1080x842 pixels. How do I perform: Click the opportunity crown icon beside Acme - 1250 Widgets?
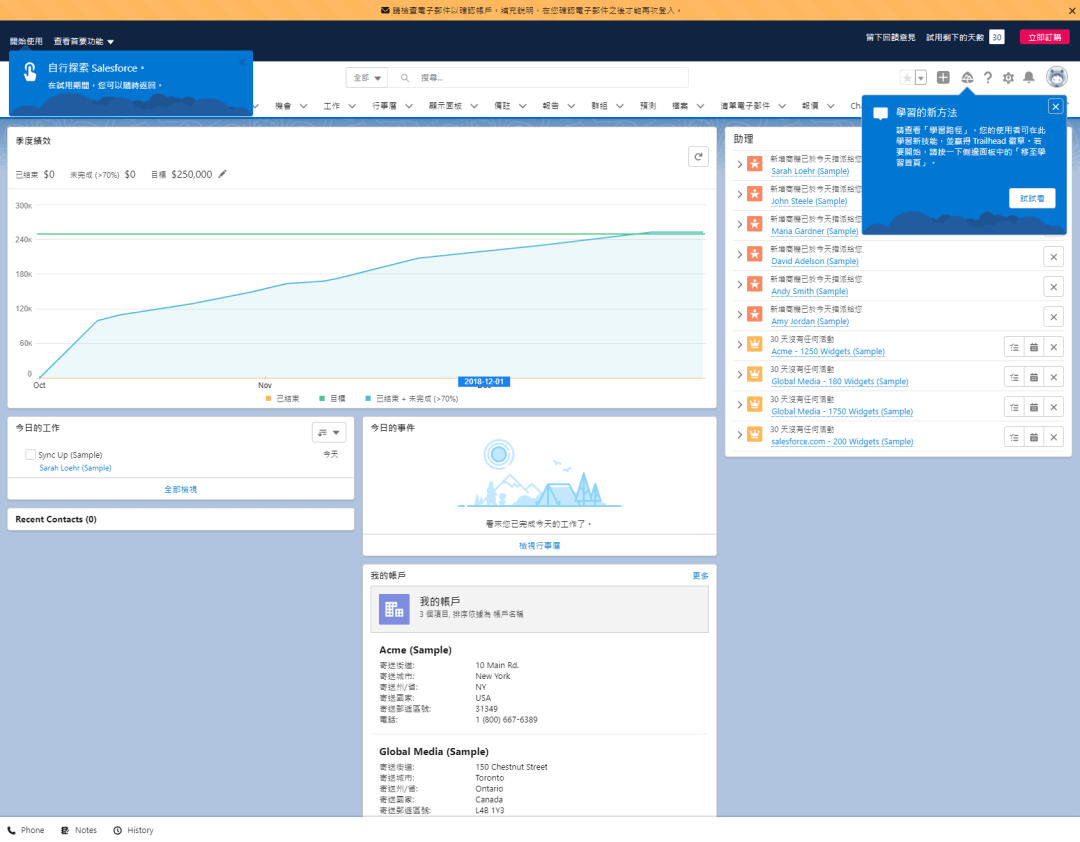755,345
